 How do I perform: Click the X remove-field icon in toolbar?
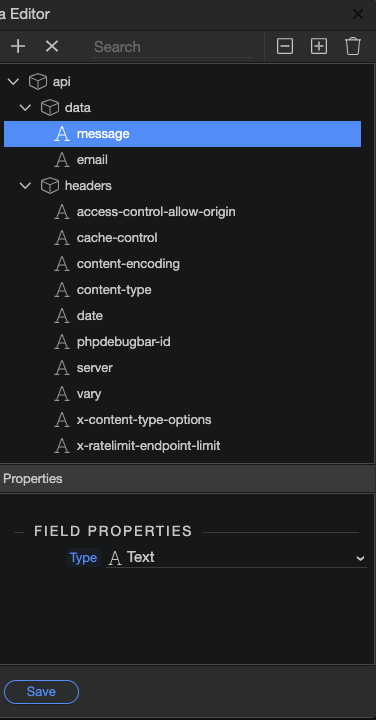[52, 46]
